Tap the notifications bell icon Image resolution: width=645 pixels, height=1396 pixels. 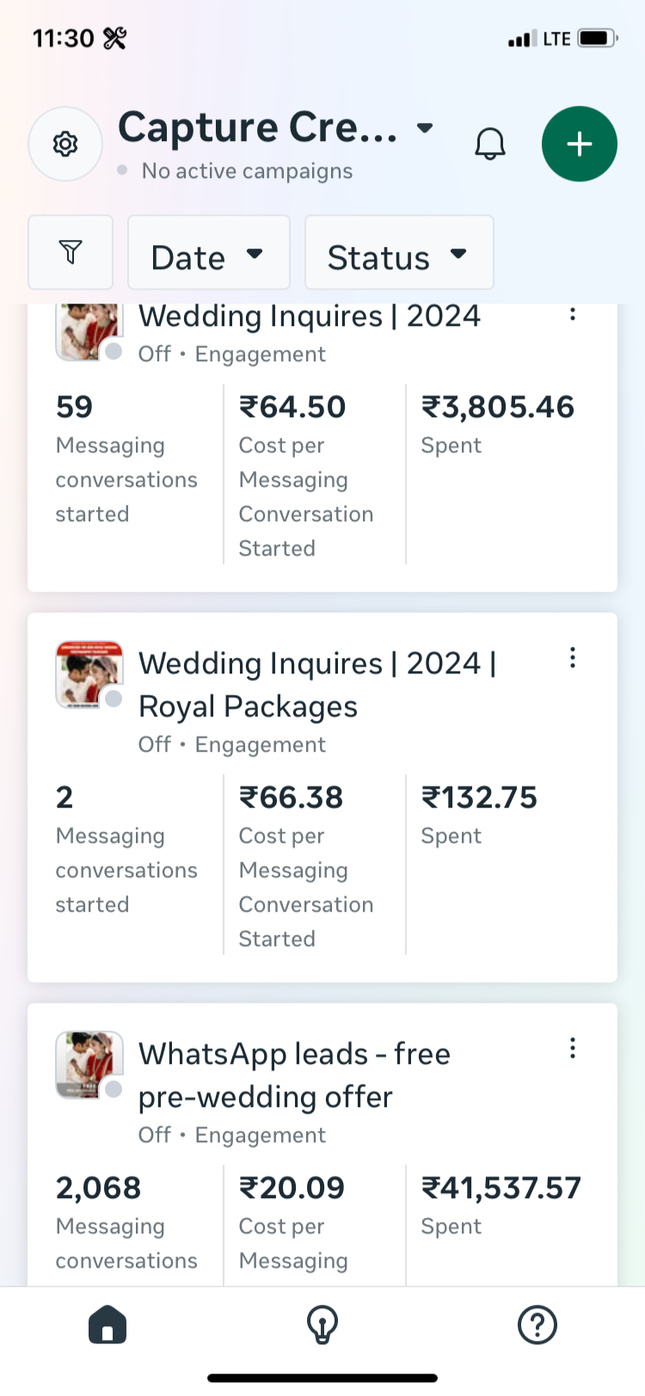(490, 144)
